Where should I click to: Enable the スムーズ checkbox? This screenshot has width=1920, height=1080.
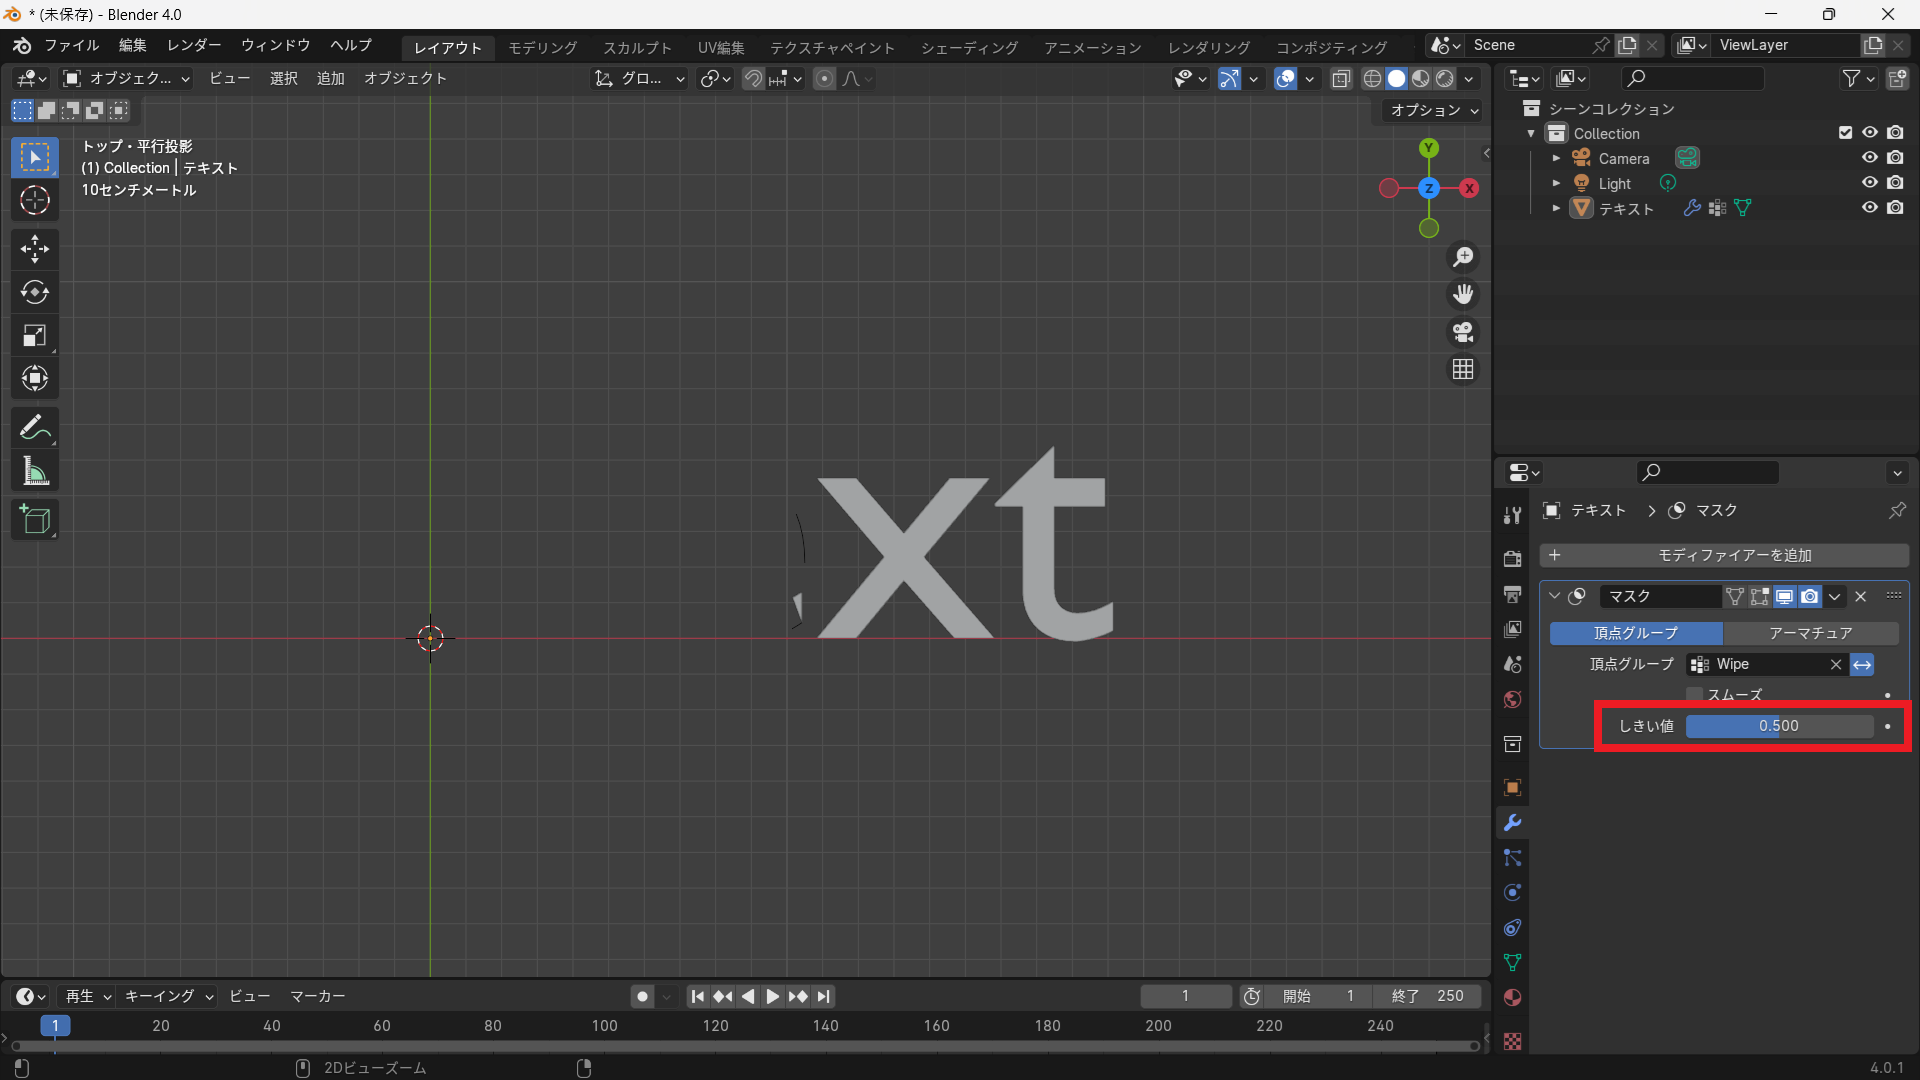[1694, 694]
